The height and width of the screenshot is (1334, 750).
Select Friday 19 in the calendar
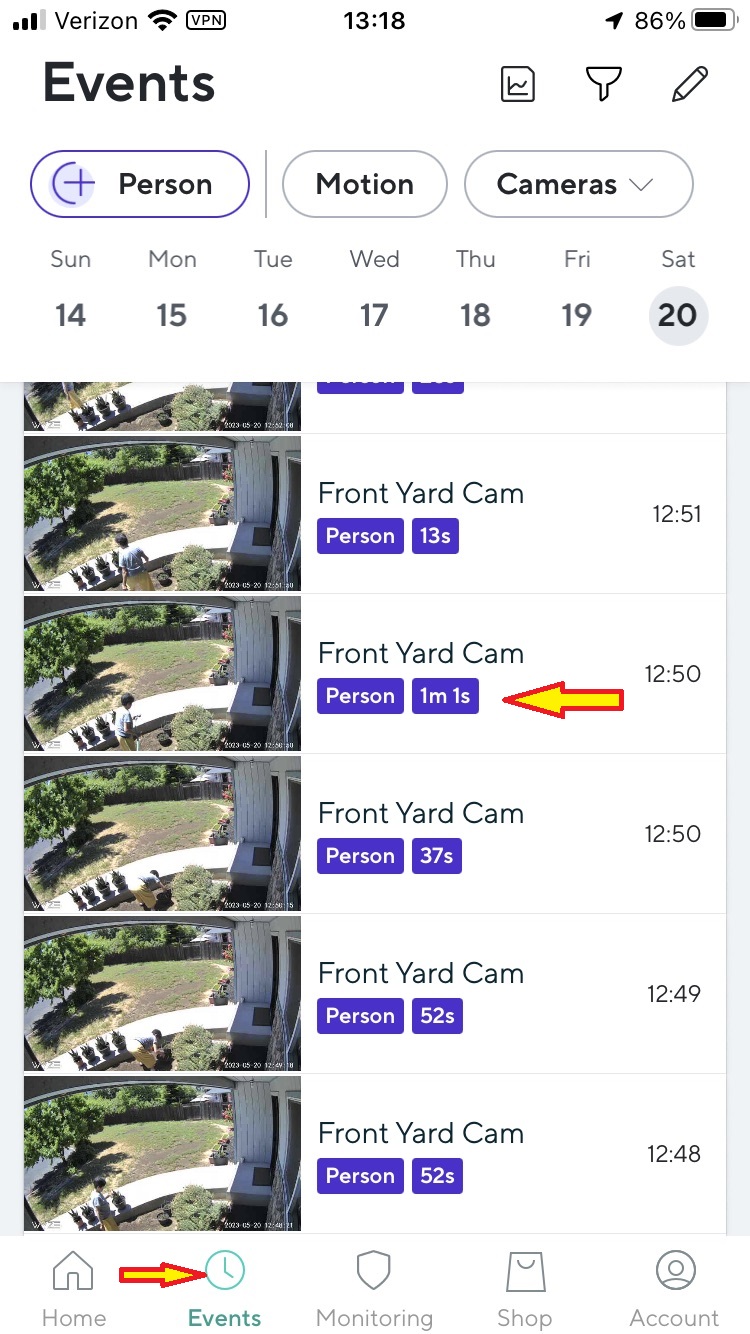(576, 316)
